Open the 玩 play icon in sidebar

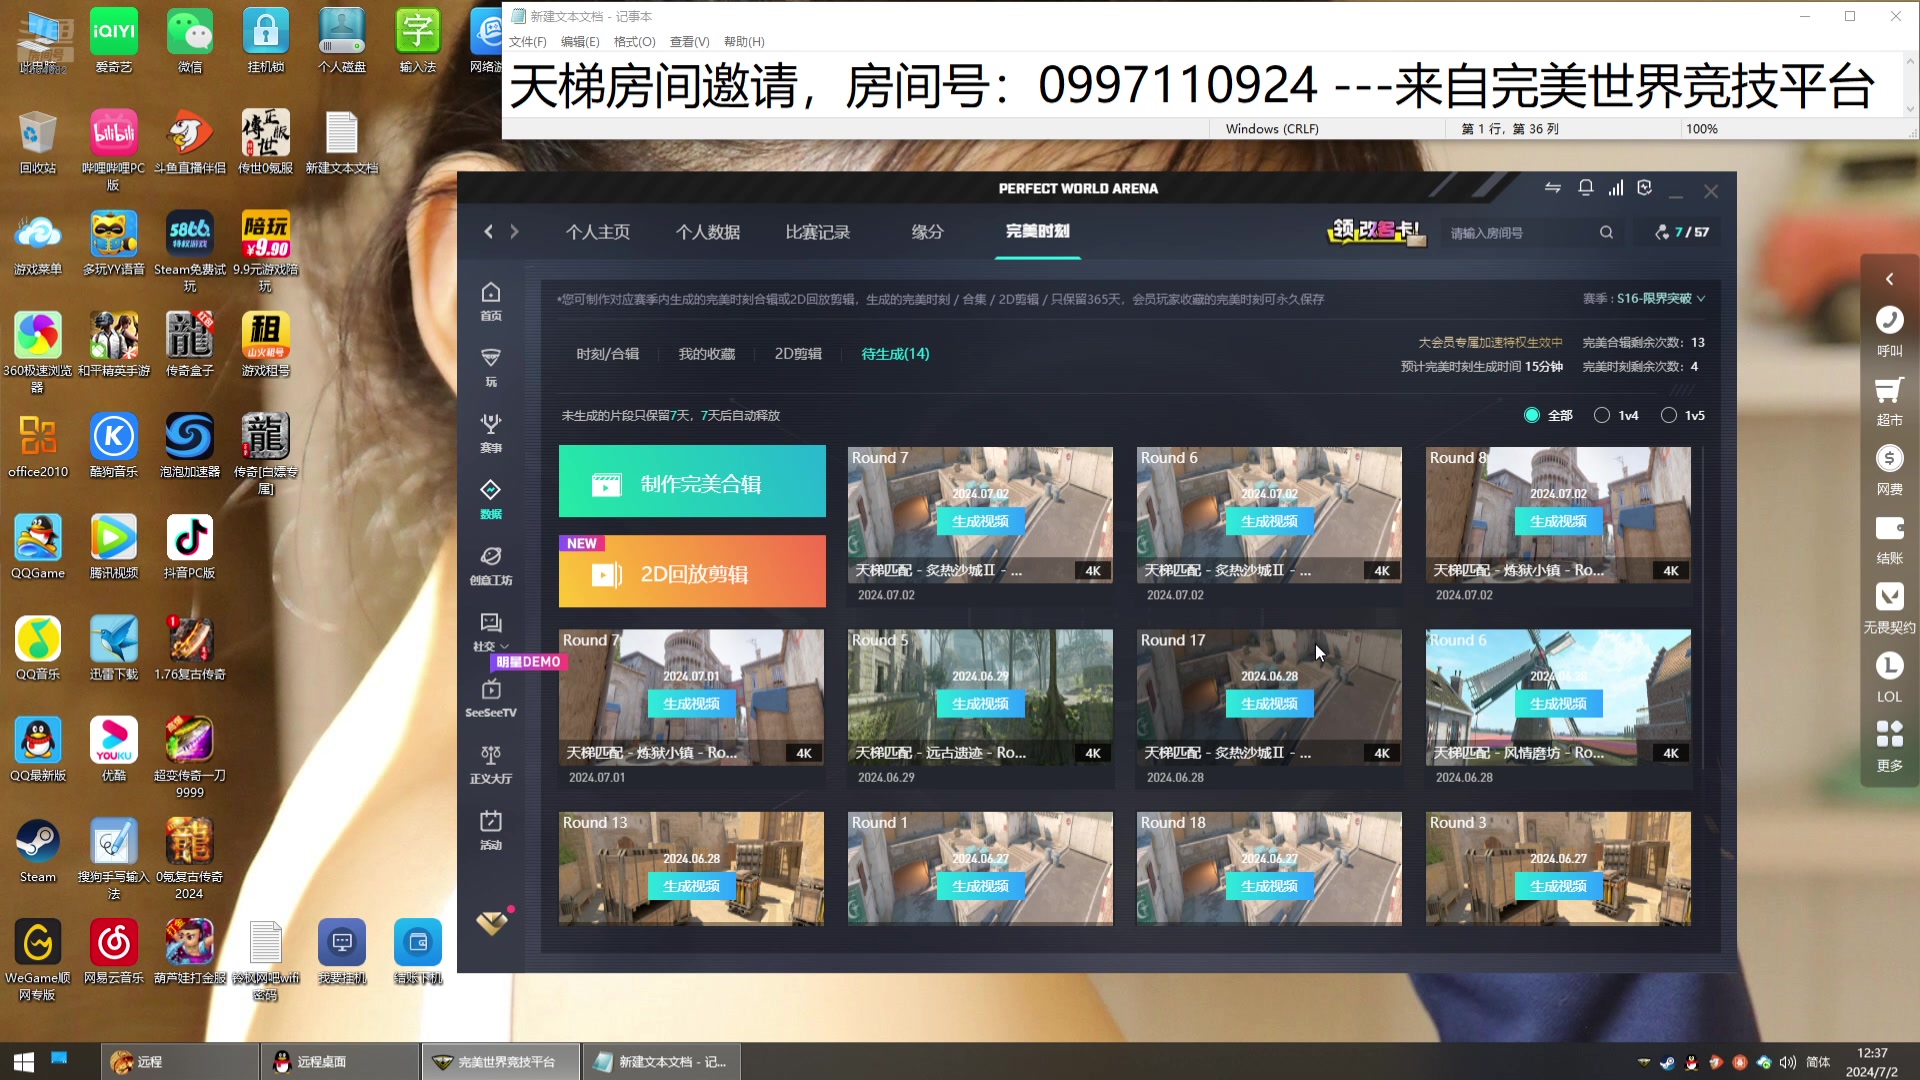(x=490, y=367)
